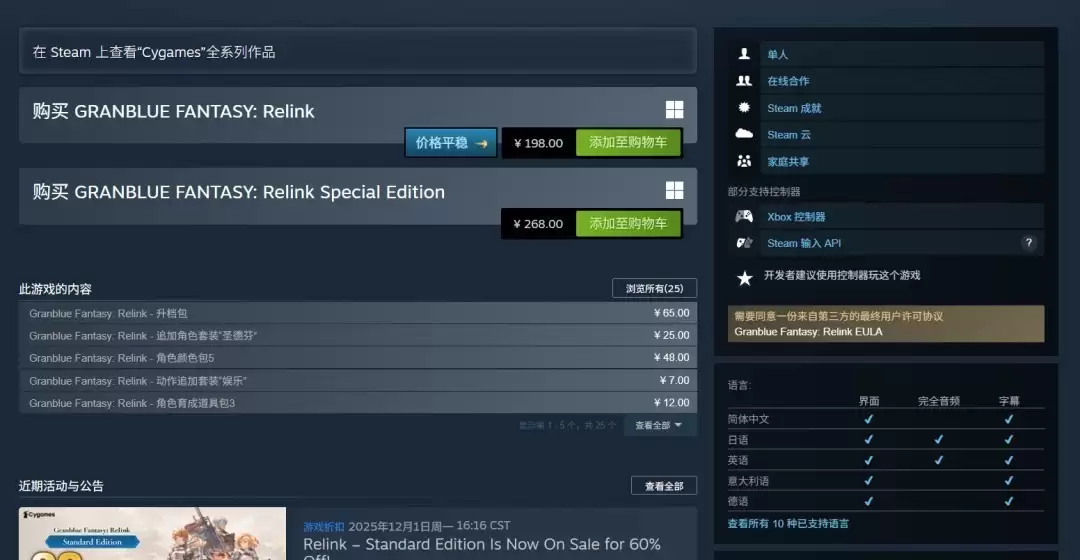The image size is (1080, 560).
Task: Click the 查看全部 button for recent events
Action: [663, 486]
